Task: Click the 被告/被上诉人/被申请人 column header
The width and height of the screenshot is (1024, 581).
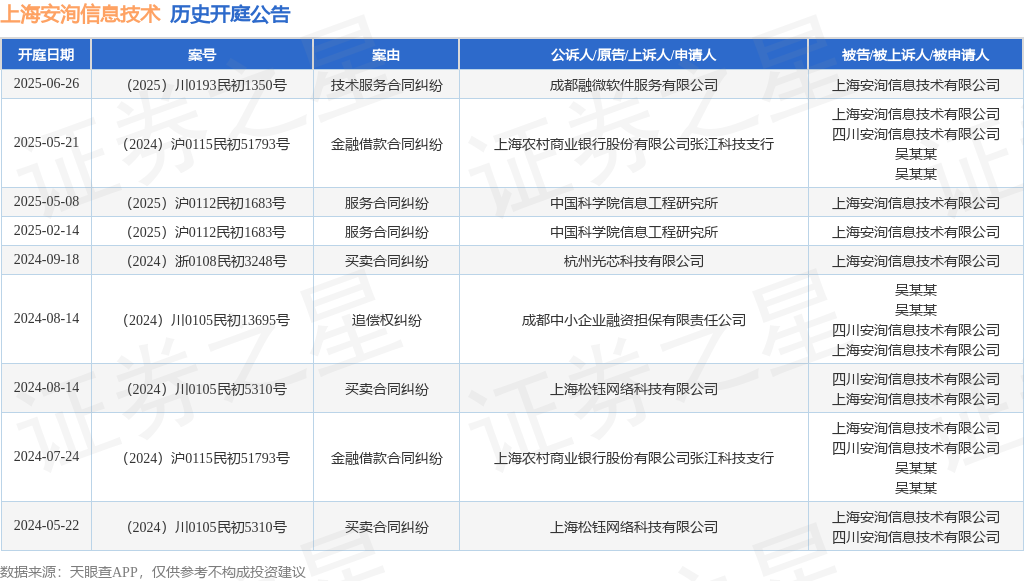Action: (916, 55)
